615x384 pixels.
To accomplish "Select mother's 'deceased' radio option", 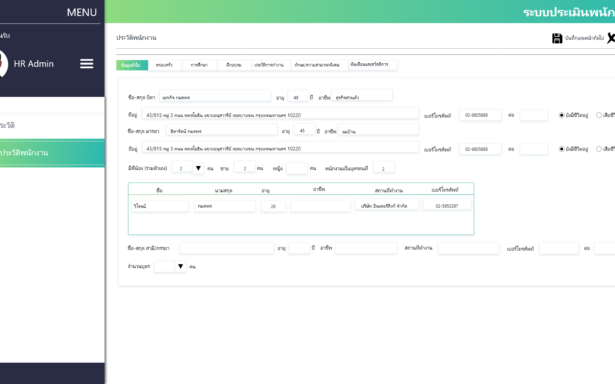I will 599,149.
